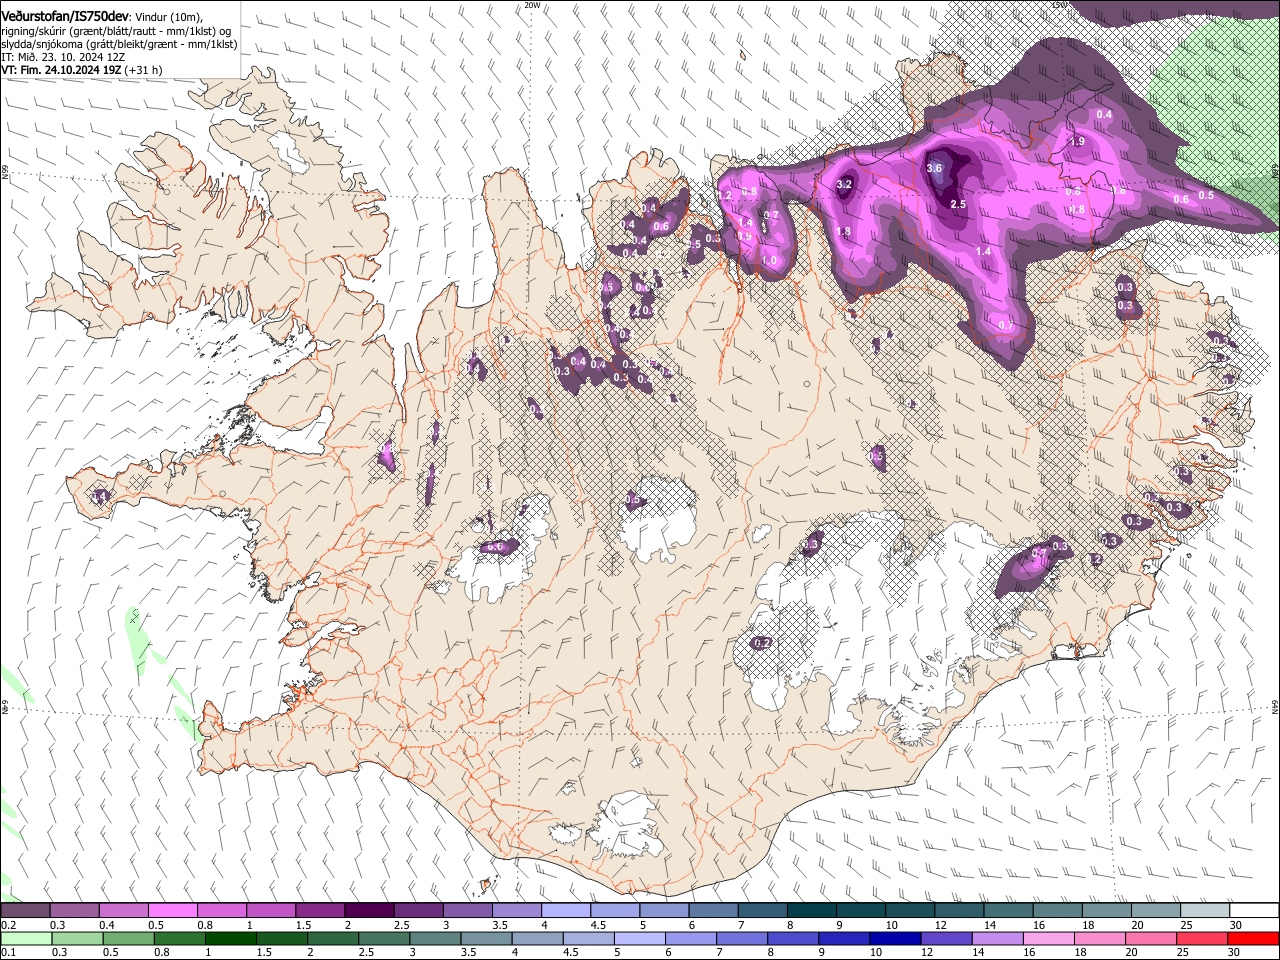Select top legend swatch between 2 and 2.5
The width and height of the screenshot is (1280, 960).
click(368, 911)
